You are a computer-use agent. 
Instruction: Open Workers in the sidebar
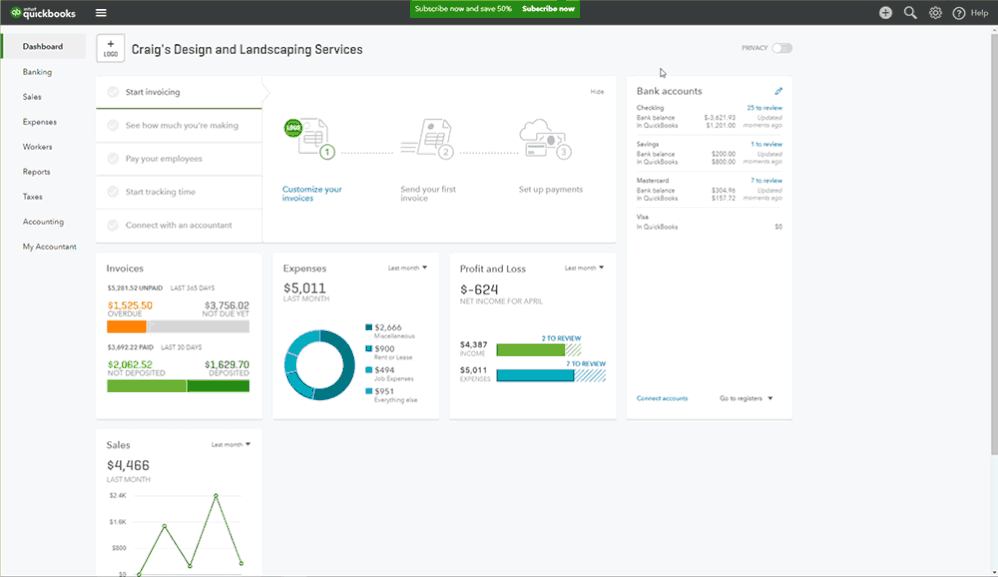pyautogui.click(x=38, y=147)
